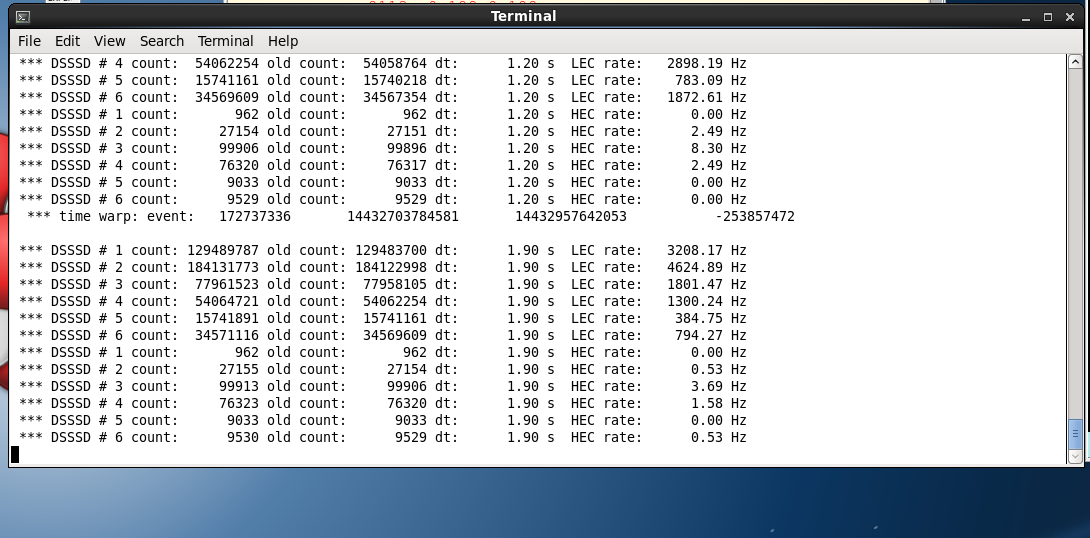The image size is (1090, 538).
Task: Click the LEC rate 2898.19 Hz
Action: (706, 63)
